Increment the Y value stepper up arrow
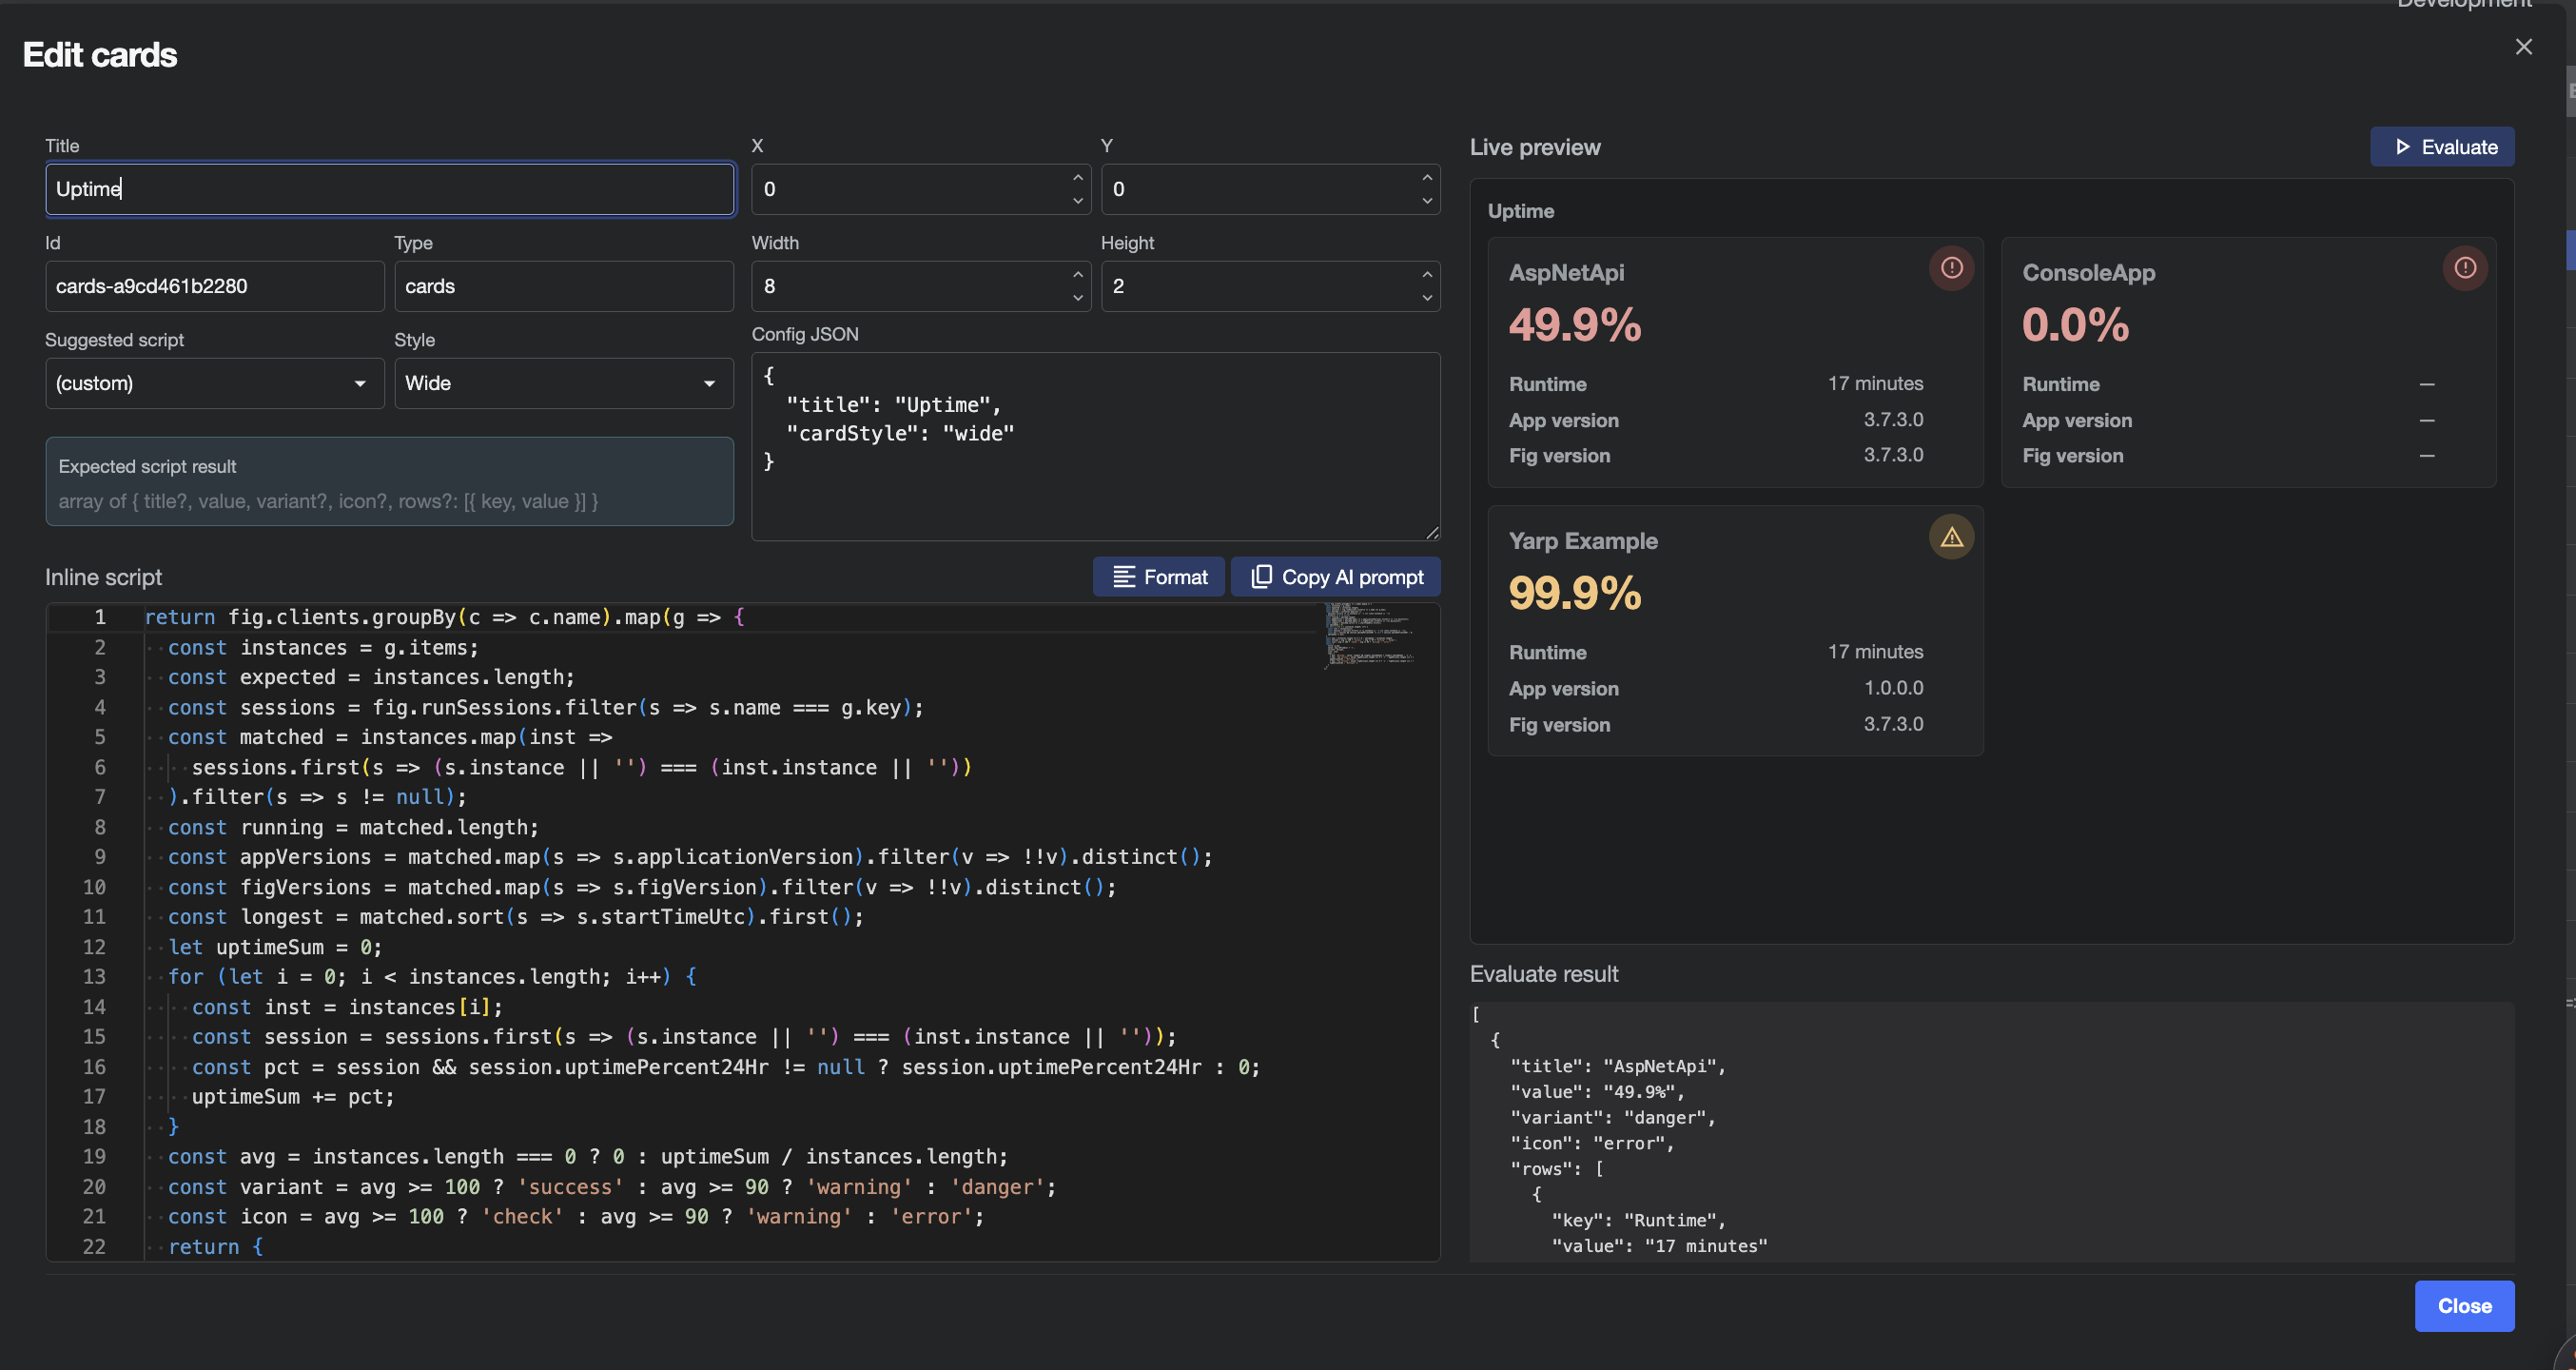 tap(1427, 177)
